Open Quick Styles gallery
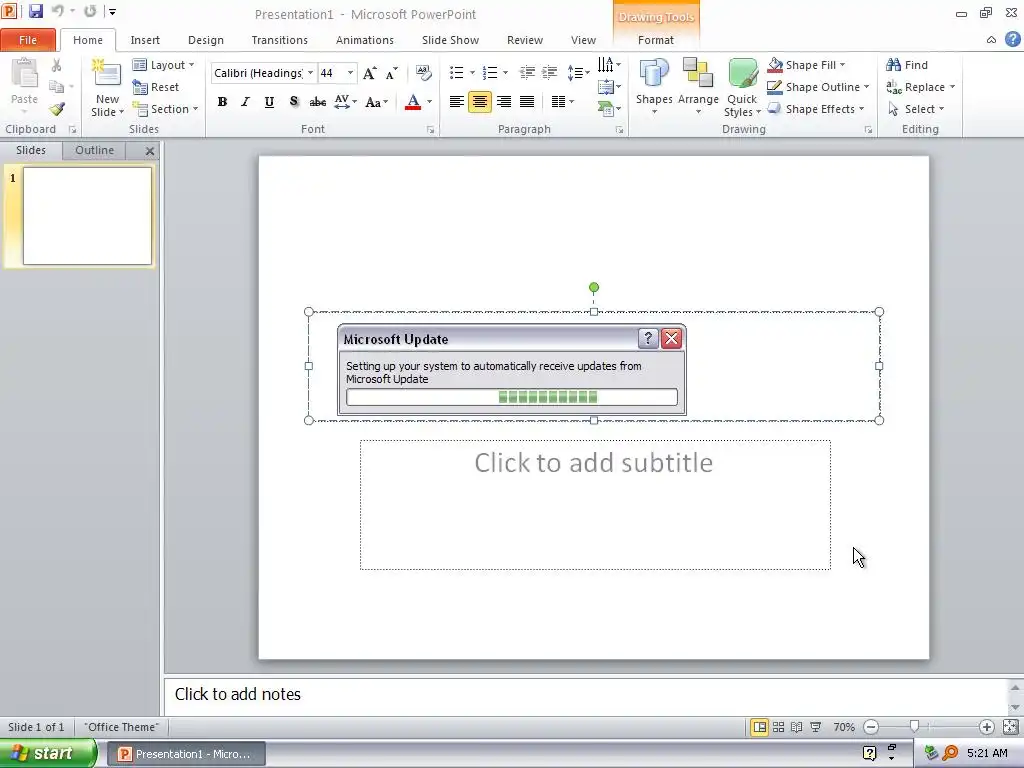The height and width of the screenshot is (768, 1024). click(x=742, y=86)
